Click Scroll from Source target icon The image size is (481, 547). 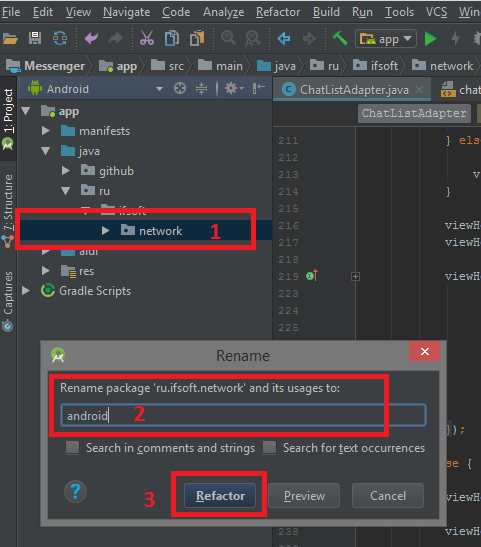(180, 89)
